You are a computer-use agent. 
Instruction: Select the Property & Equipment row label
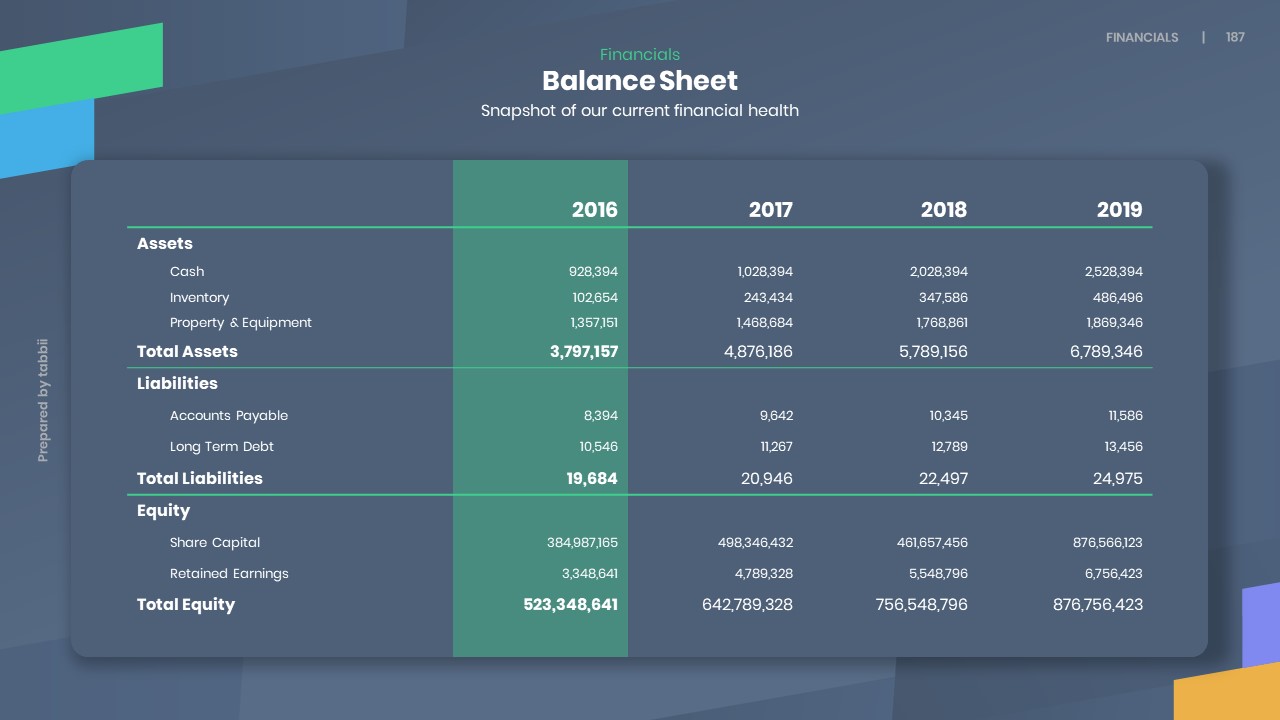coord(241,323)
